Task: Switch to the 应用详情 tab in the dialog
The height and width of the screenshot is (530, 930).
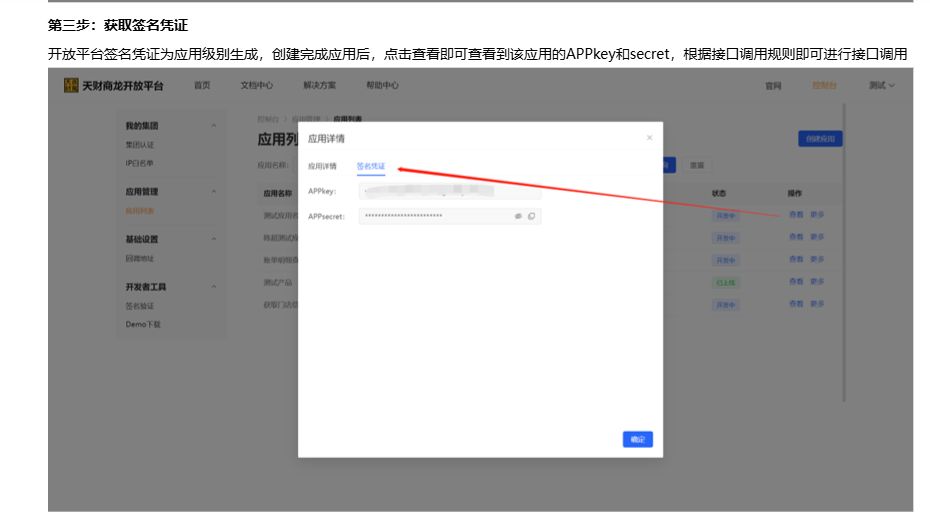Action: (x=322, y=166)
